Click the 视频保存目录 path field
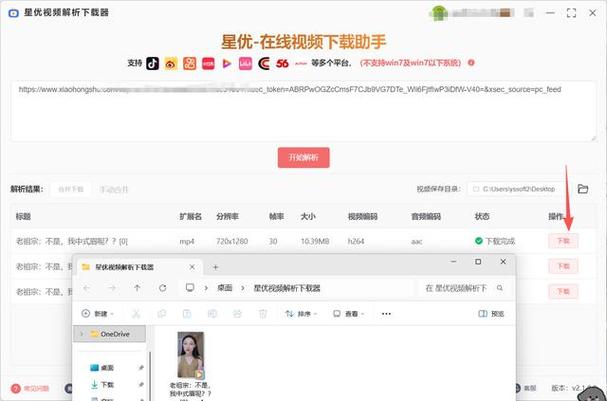The width and height of the screenshot is (607, 401). (x=519, y=189)
